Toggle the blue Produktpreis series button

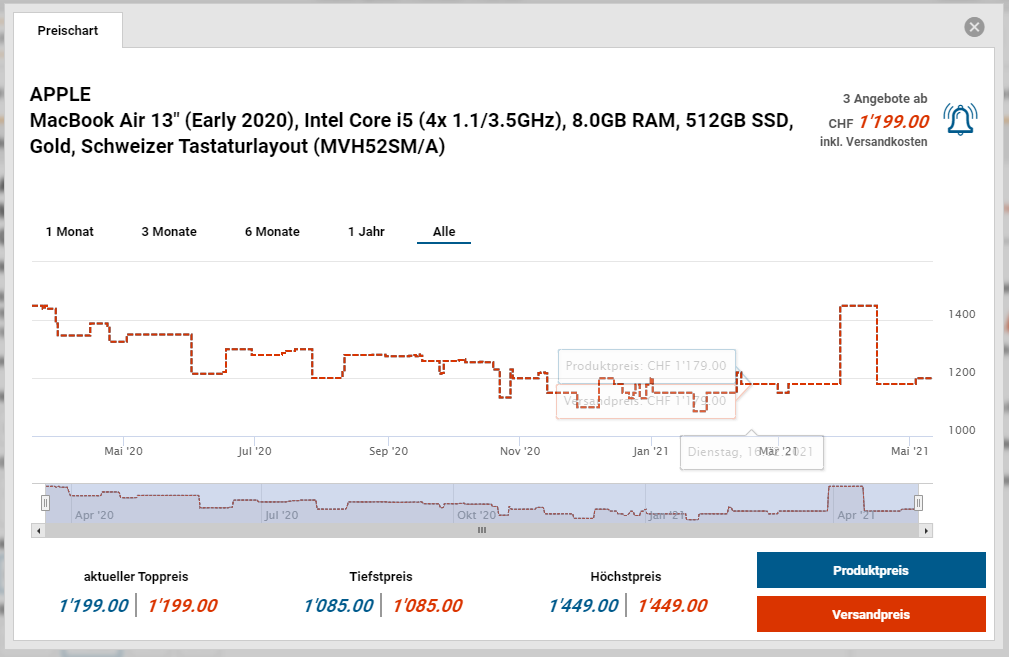point(871,570)
